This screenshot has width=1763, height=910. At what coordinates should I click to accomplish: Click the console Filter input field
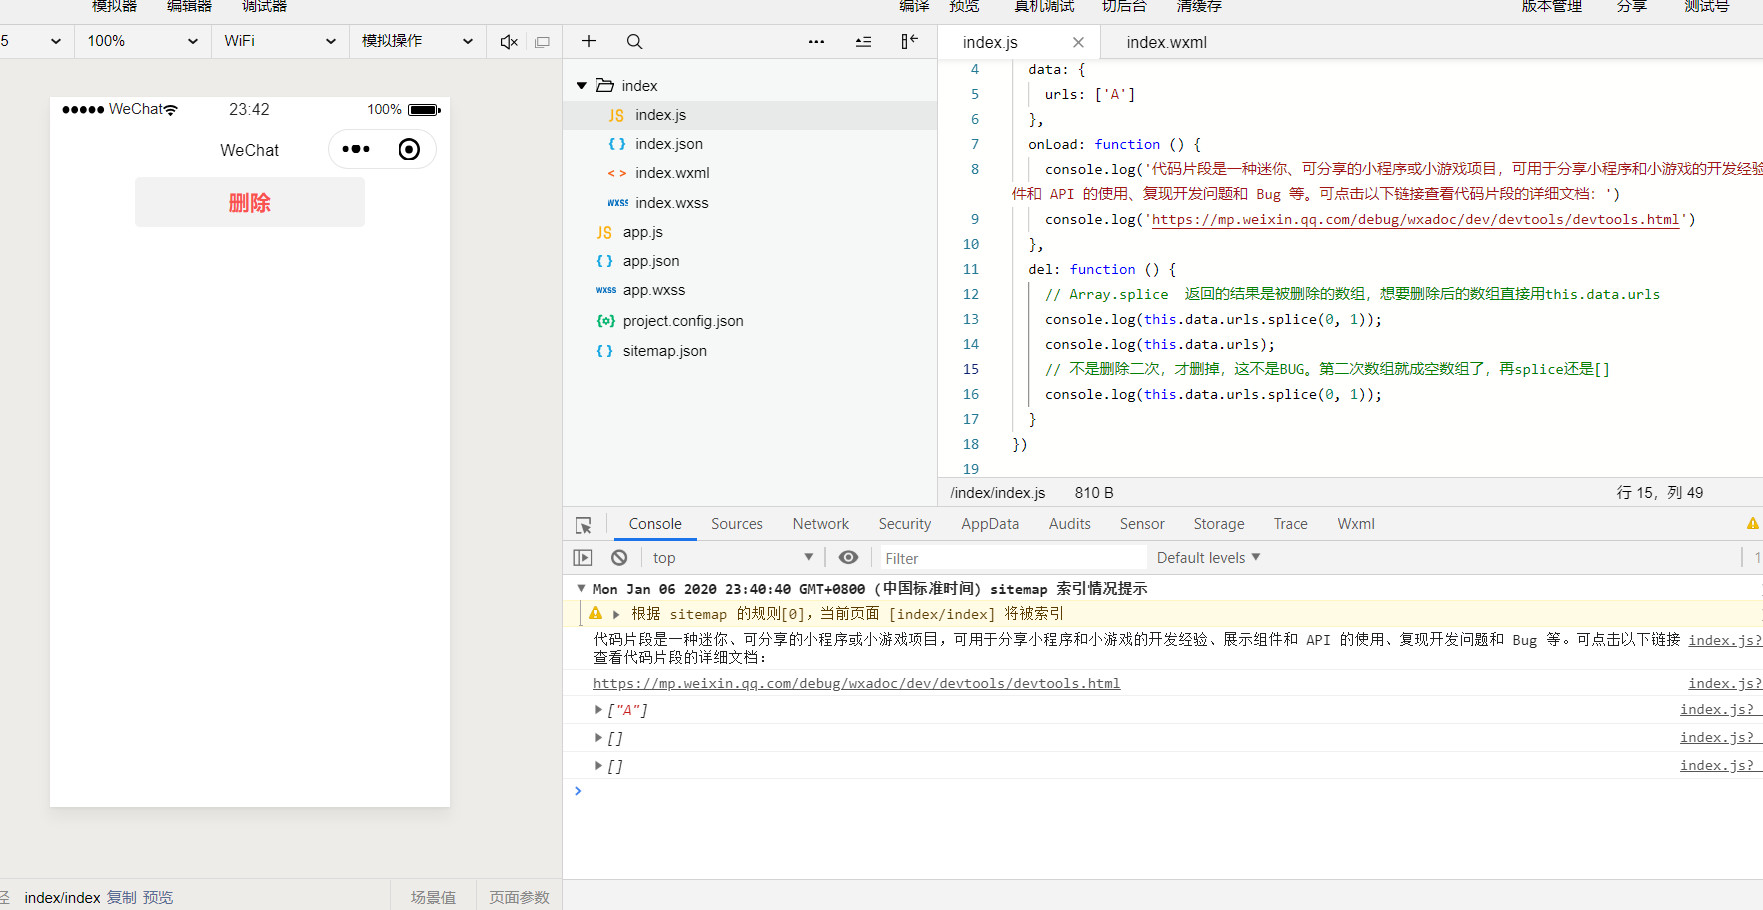1010,558
